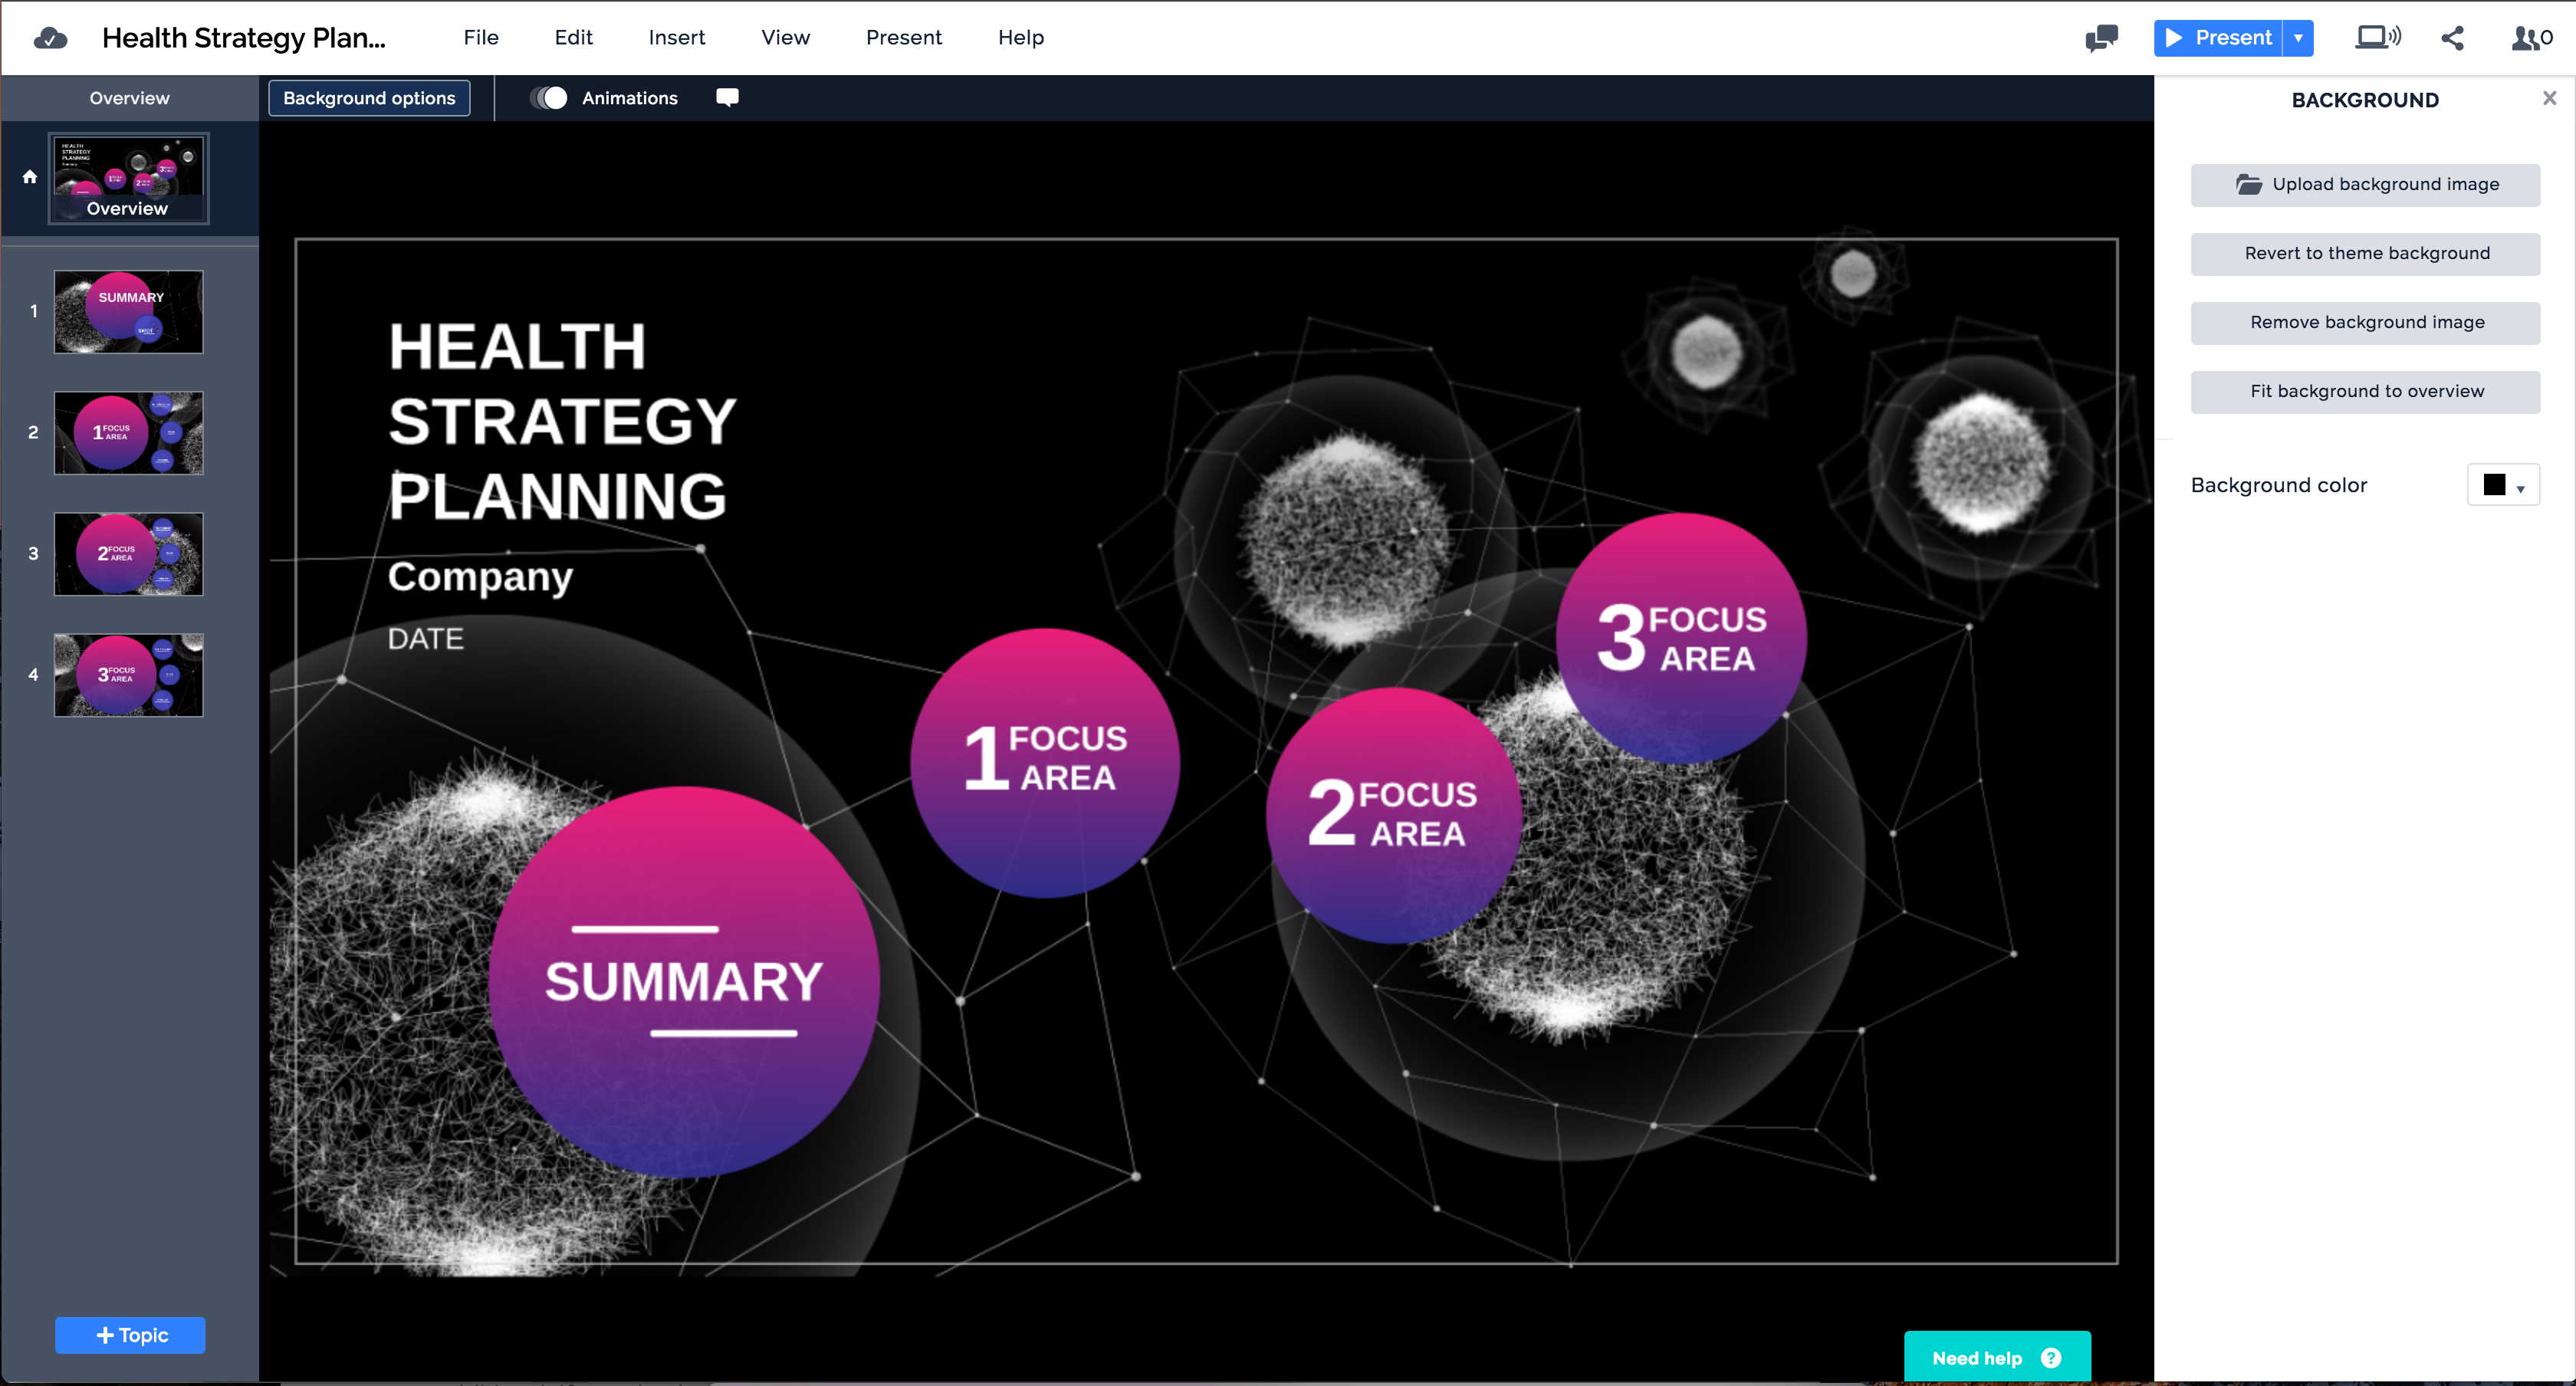
Task: Add a new topic with +Topic
Action: tap(130, 1335)
